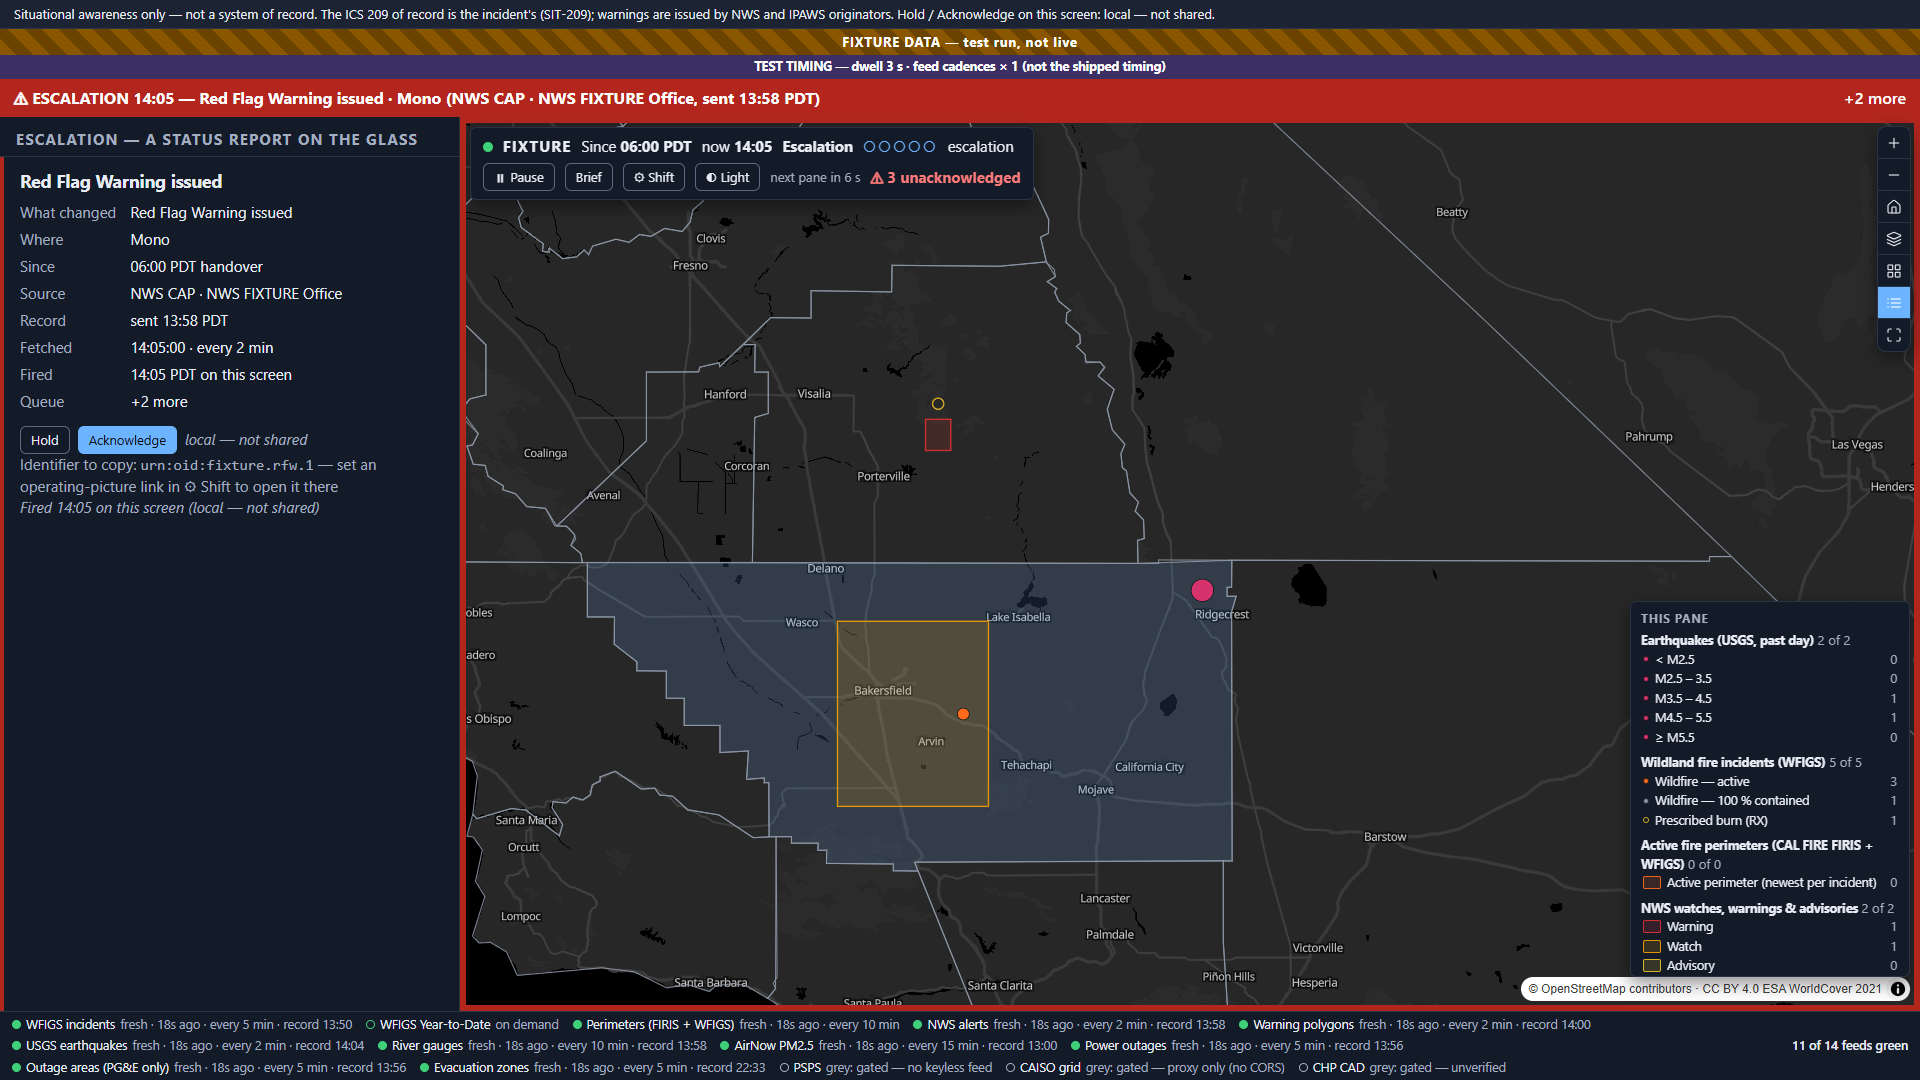Click the WFIGS incidents feed status
The height and width of the screenshot is (1080, 1920).
[182, 1025]
